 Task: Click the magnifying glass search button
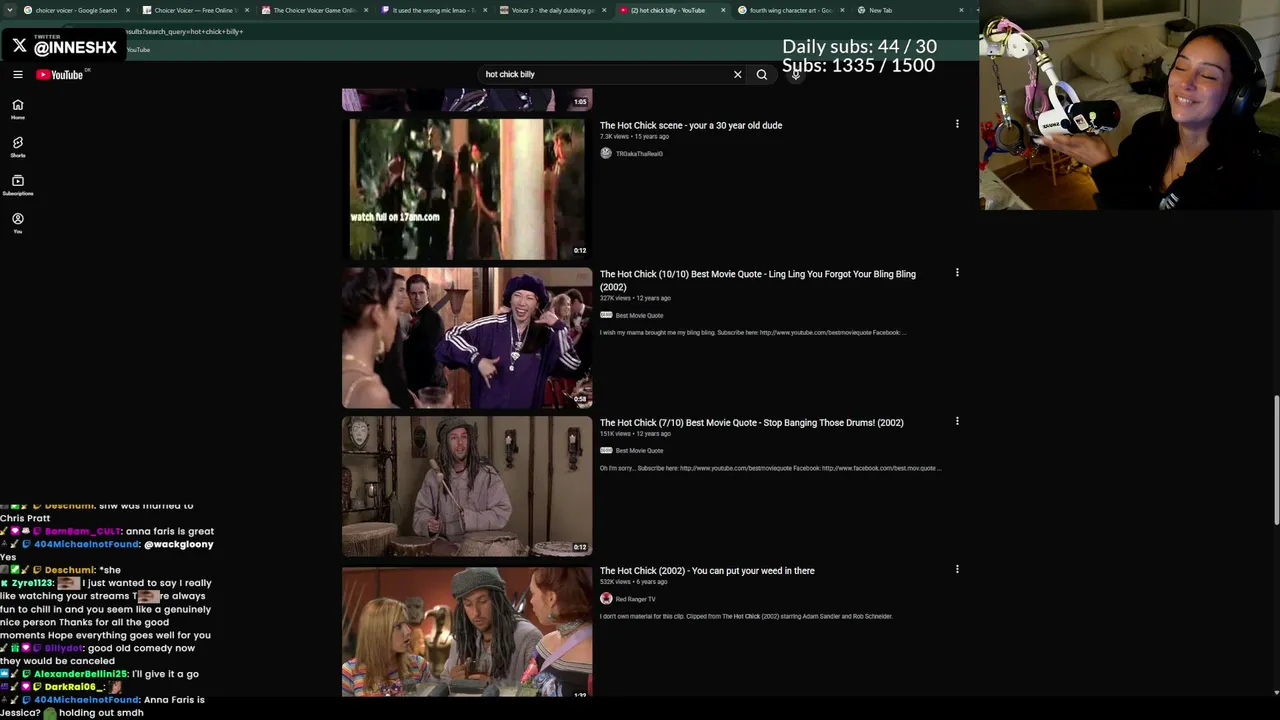(762, 74)
